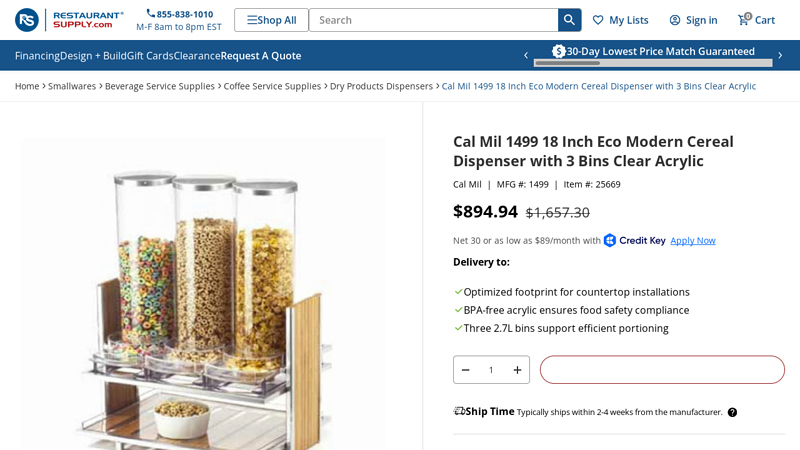Screen dimensions: 800x450
Task: Click the Sign in user icon
Action: 675,20
